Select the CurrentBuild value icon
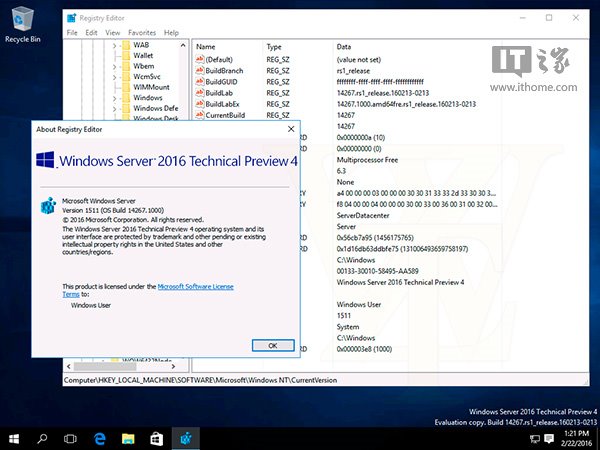600x450 pixels. pos(199,115)
